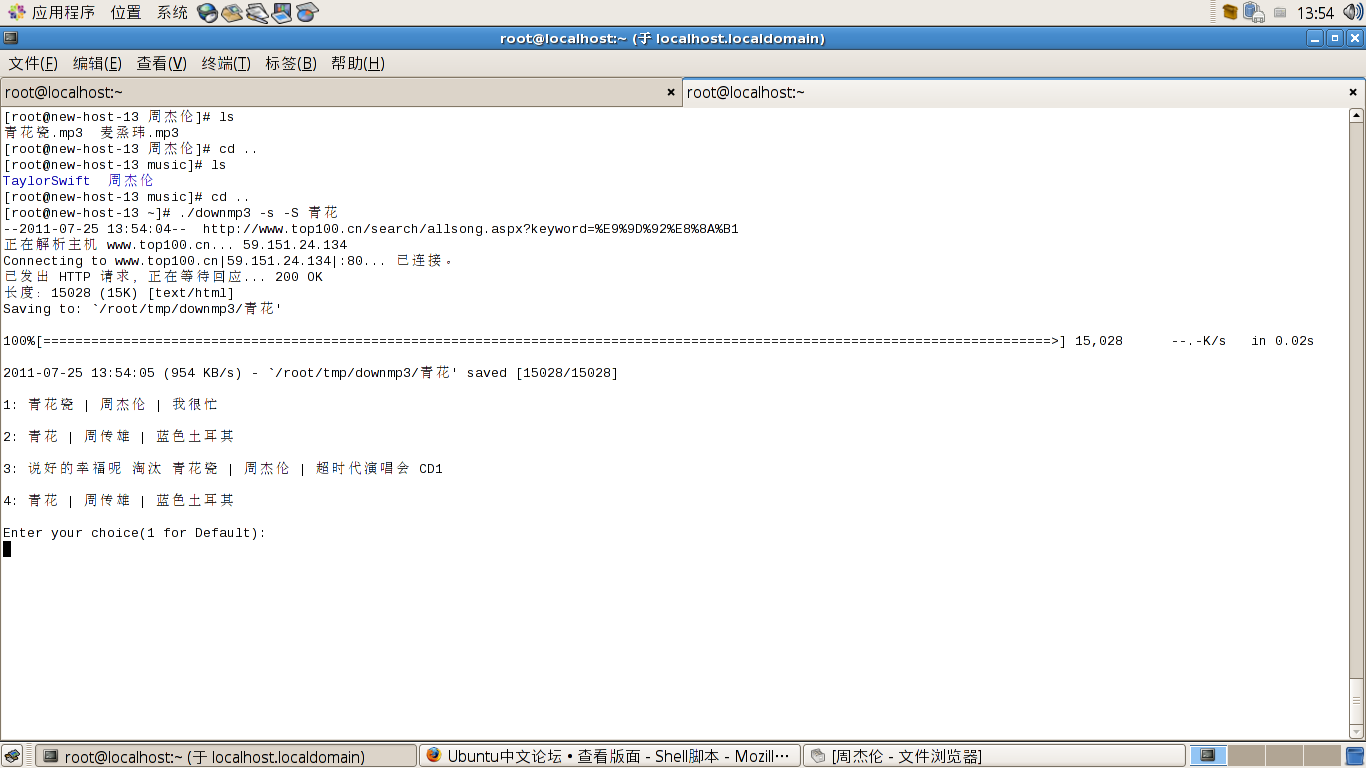Minimize the terminal window

click(x=1315, y=38)
